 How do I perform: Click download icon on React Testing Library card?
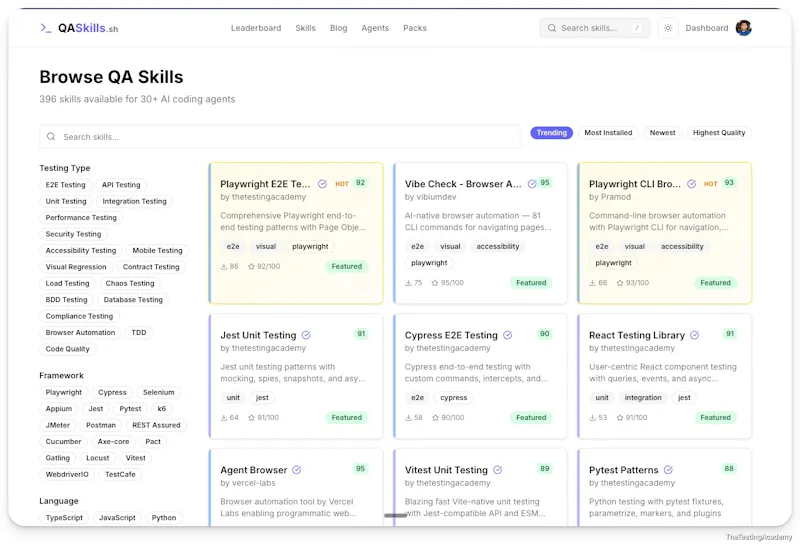coord(592,417)
